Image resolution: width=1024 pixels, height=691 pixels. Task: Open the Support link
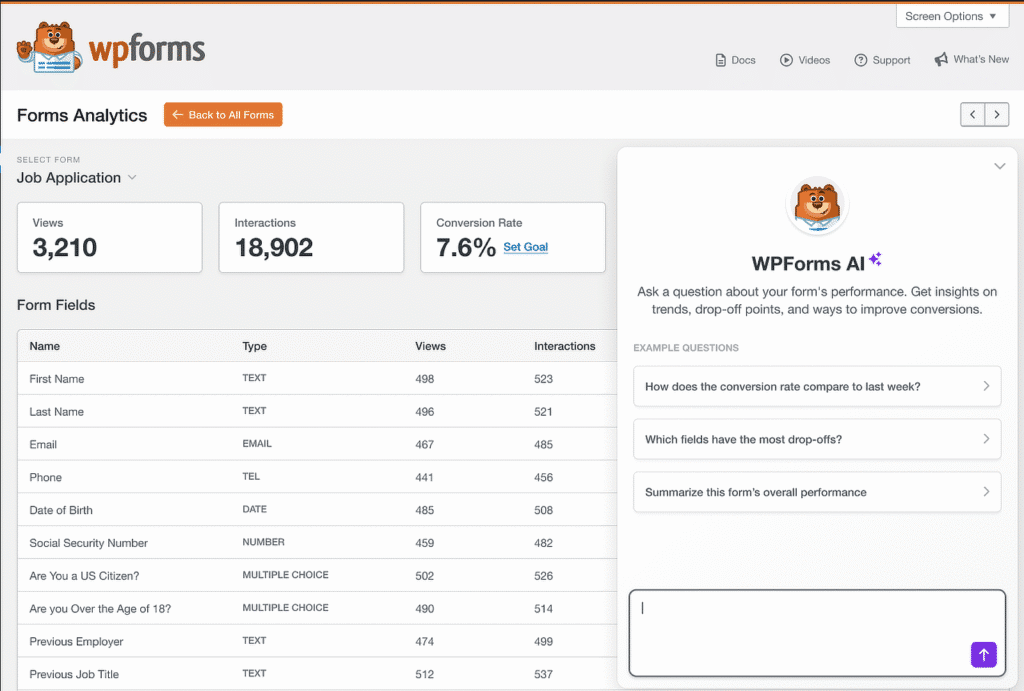[882, 60]
